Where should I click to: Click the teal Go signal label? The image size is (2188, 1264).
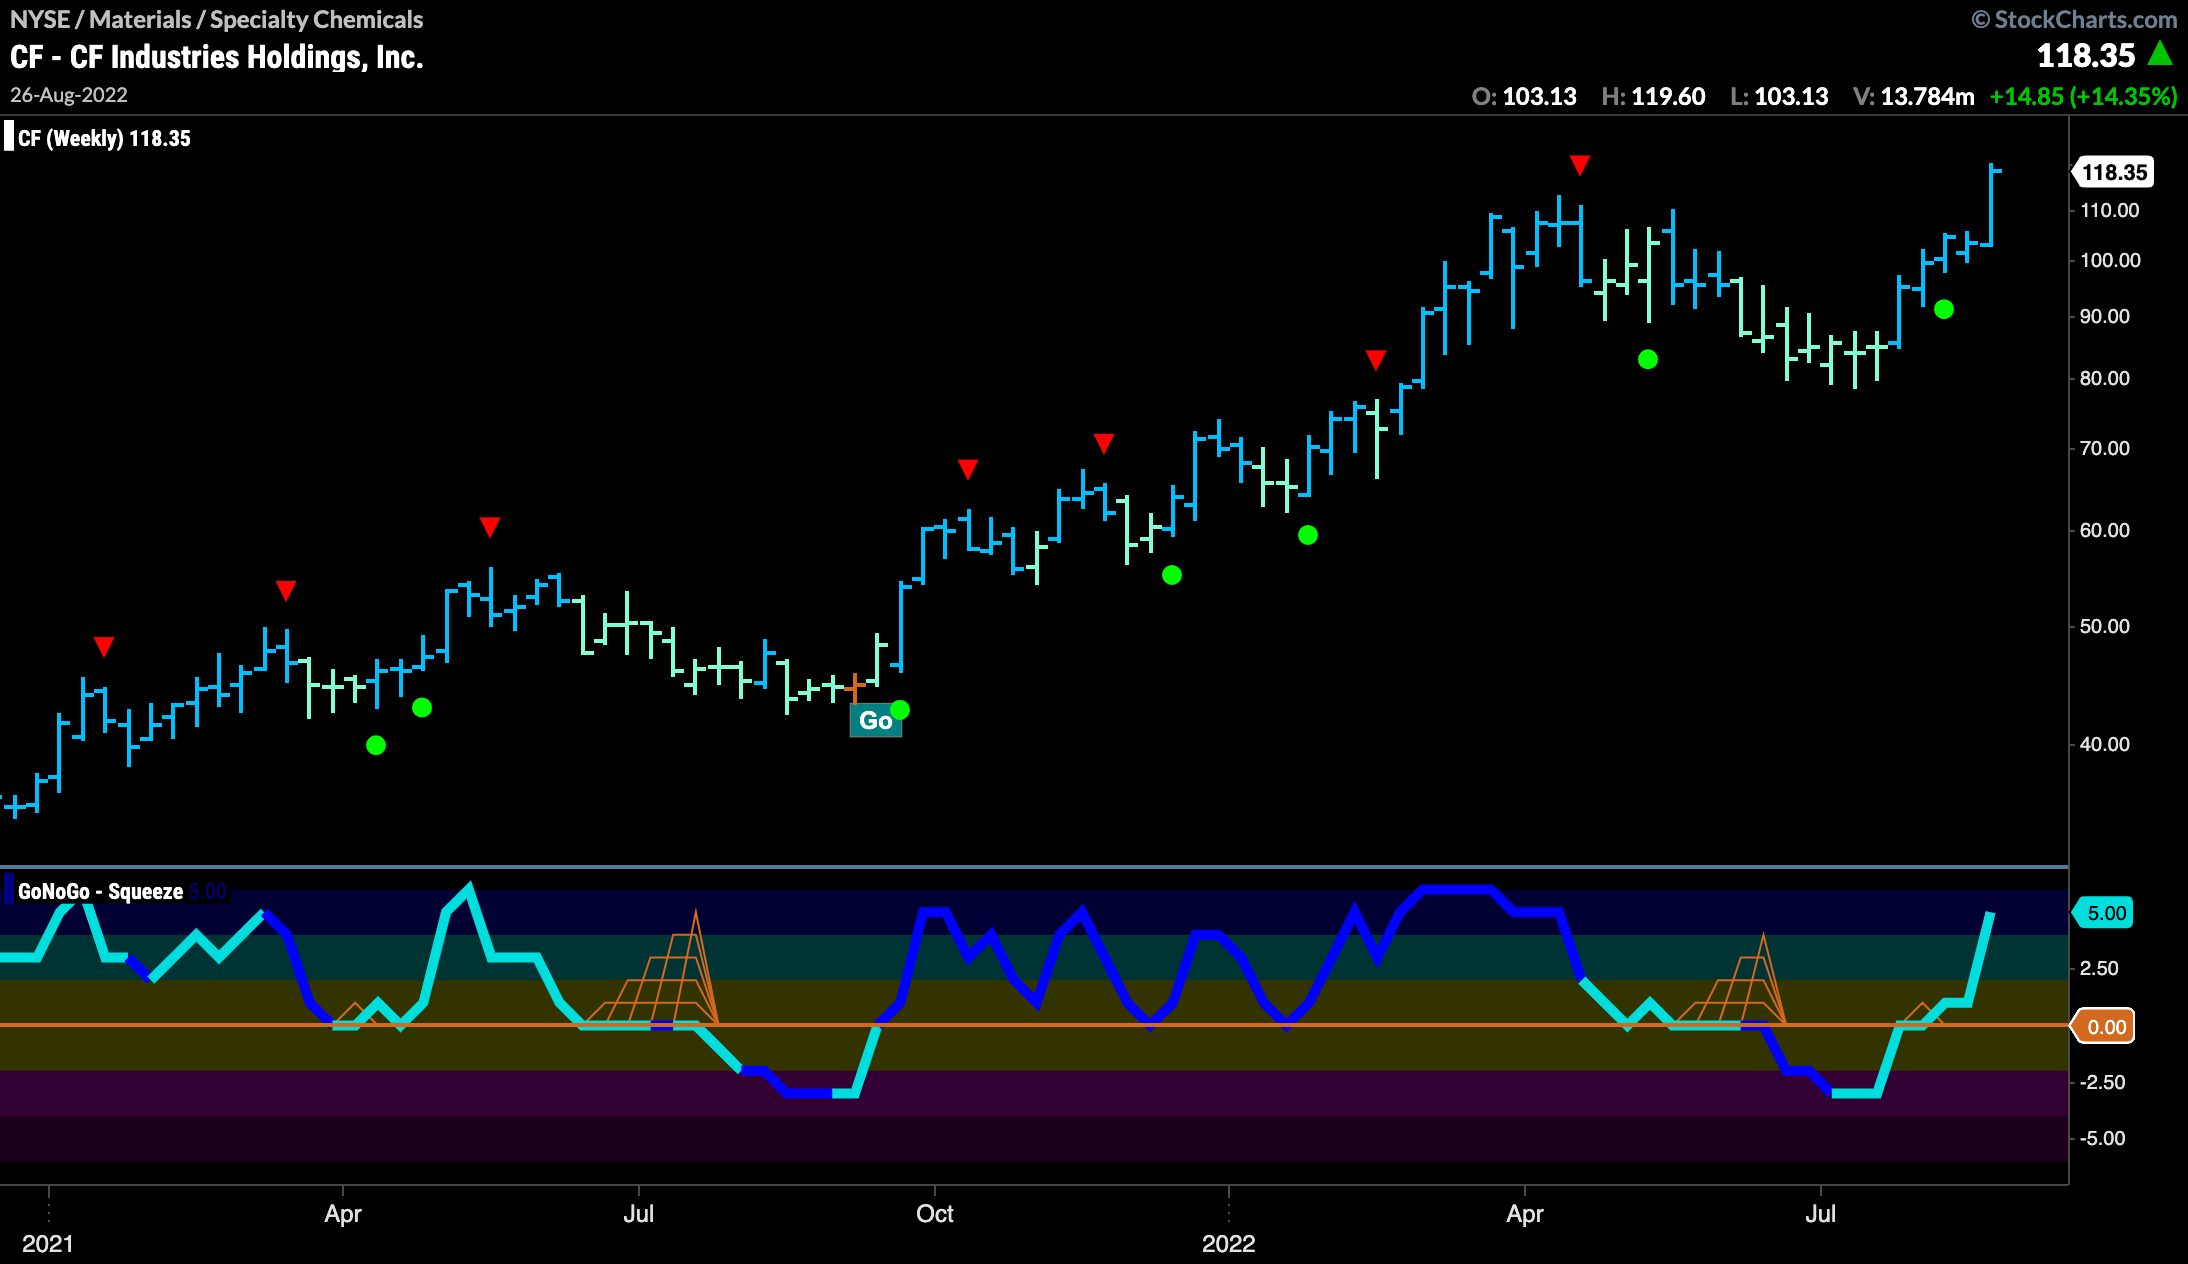click(x=875, y=721)
